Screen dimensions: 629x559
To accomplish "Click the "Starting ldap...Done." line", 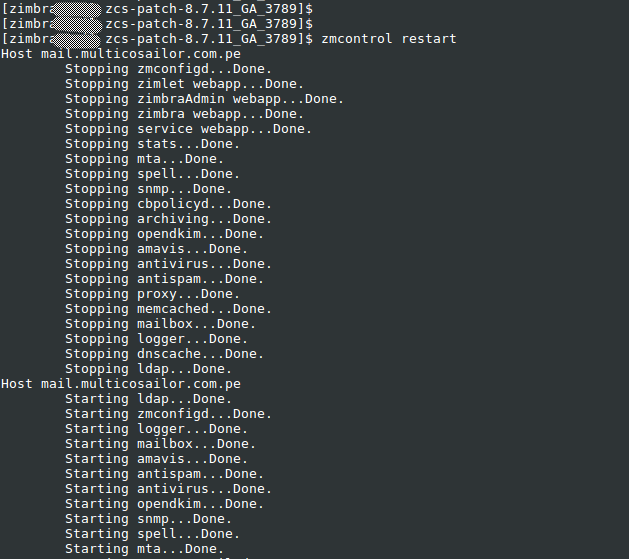I will [x=148, y=399].
